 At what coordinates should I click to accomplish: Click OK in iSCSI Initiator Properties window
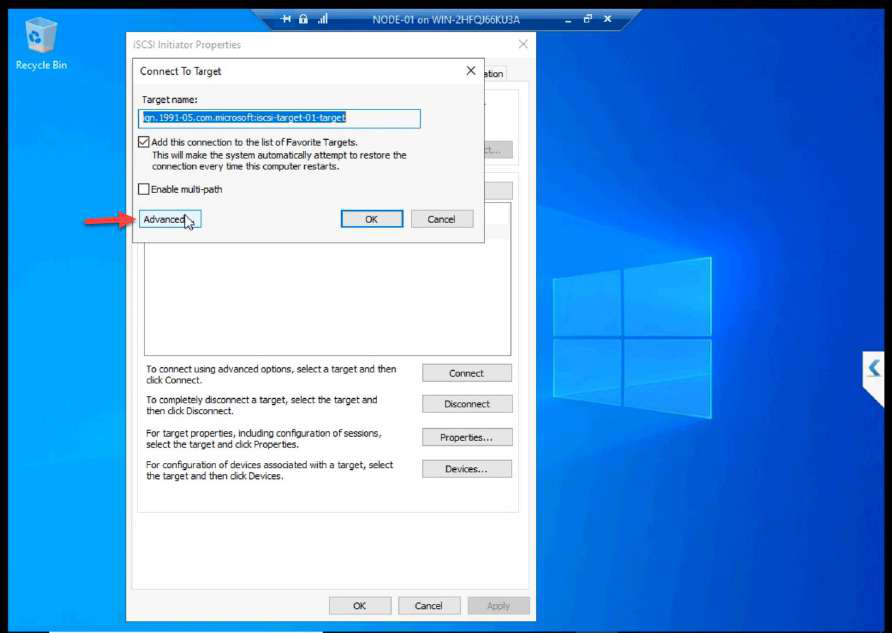click(x=360, y=606)
